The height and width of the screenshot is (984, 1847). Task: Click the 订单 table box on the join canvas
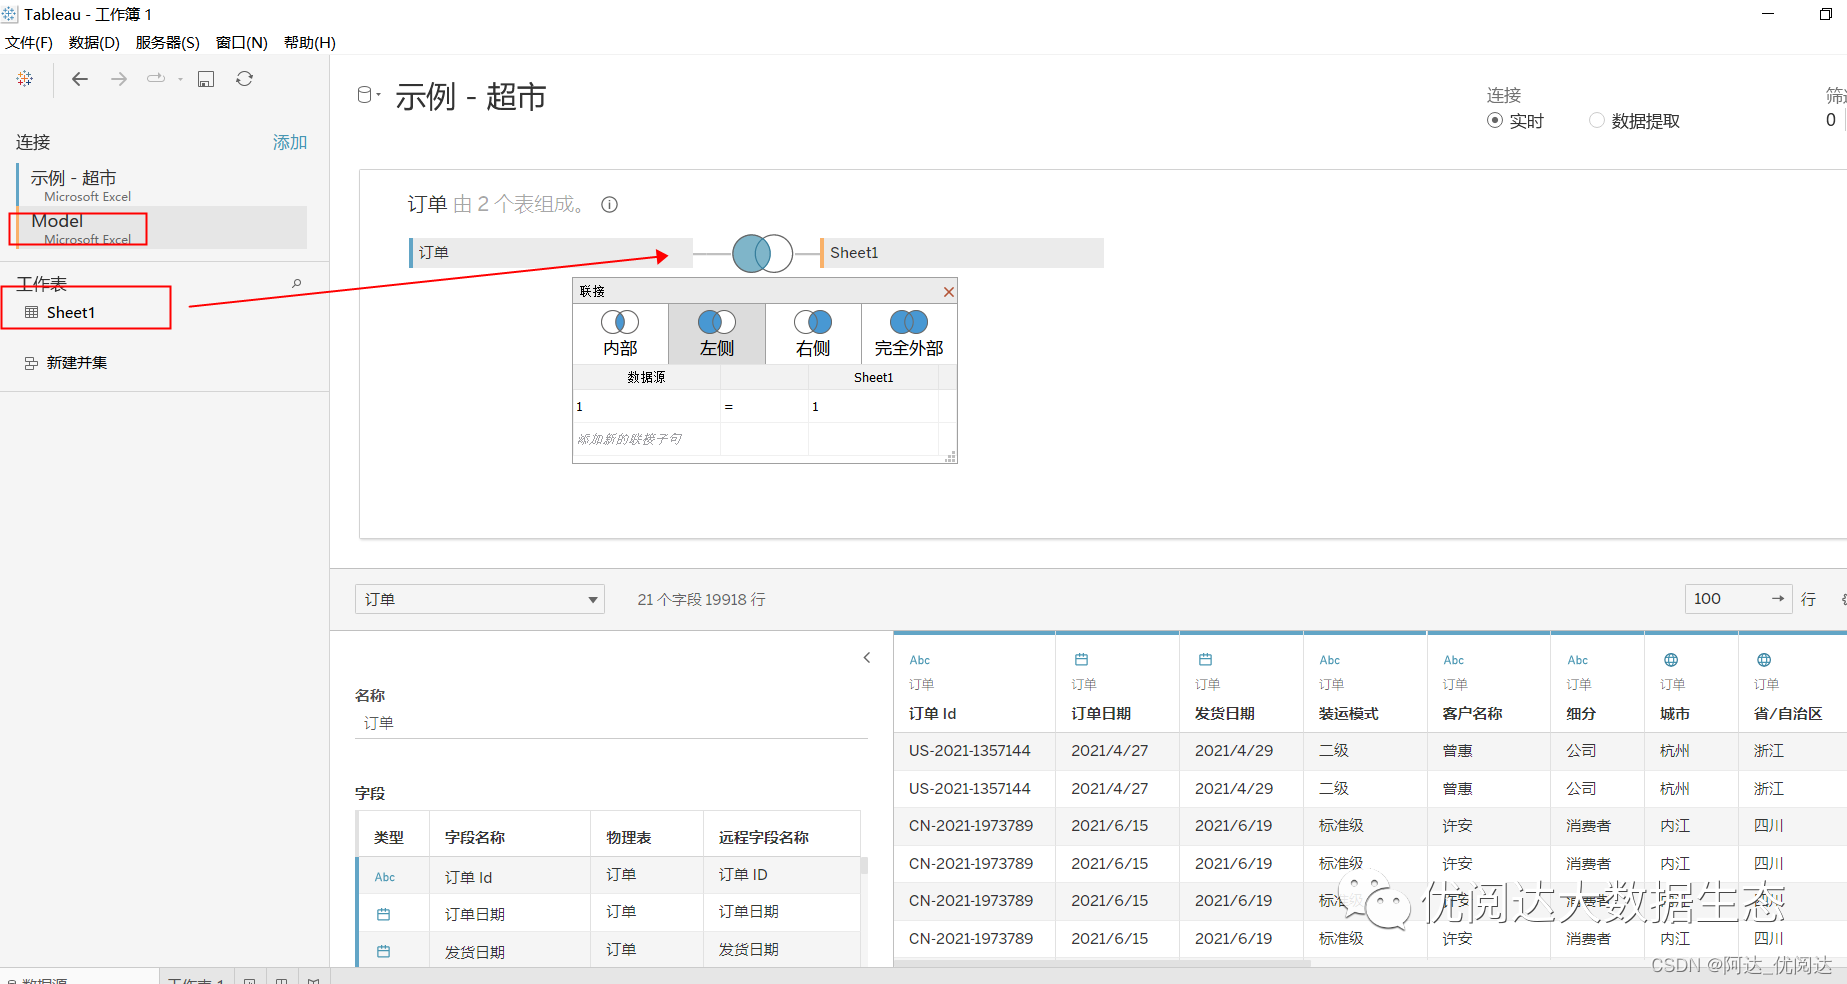551,253
